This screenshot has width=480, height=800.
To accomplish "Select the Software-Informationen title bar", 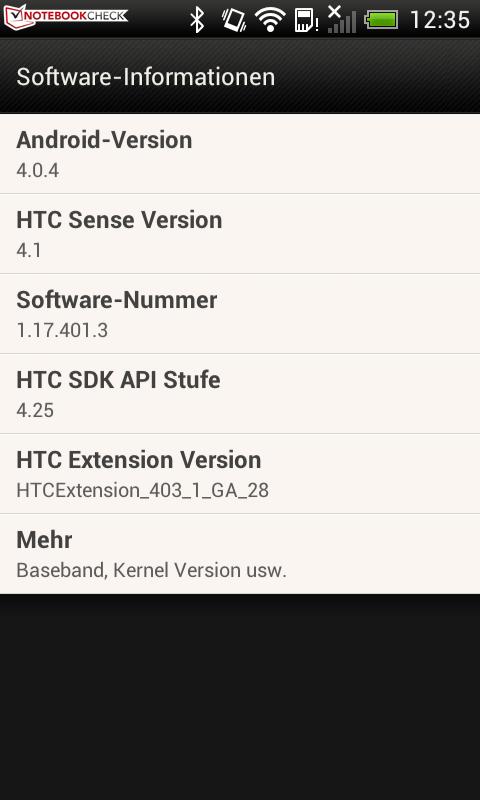I will point(240,77).
